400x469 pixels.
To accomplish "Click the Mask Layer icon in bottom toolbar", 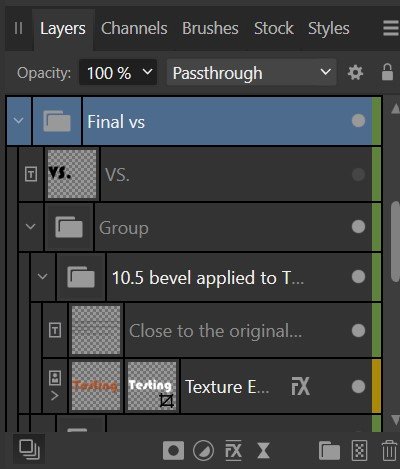I will [x=173, y=451].
